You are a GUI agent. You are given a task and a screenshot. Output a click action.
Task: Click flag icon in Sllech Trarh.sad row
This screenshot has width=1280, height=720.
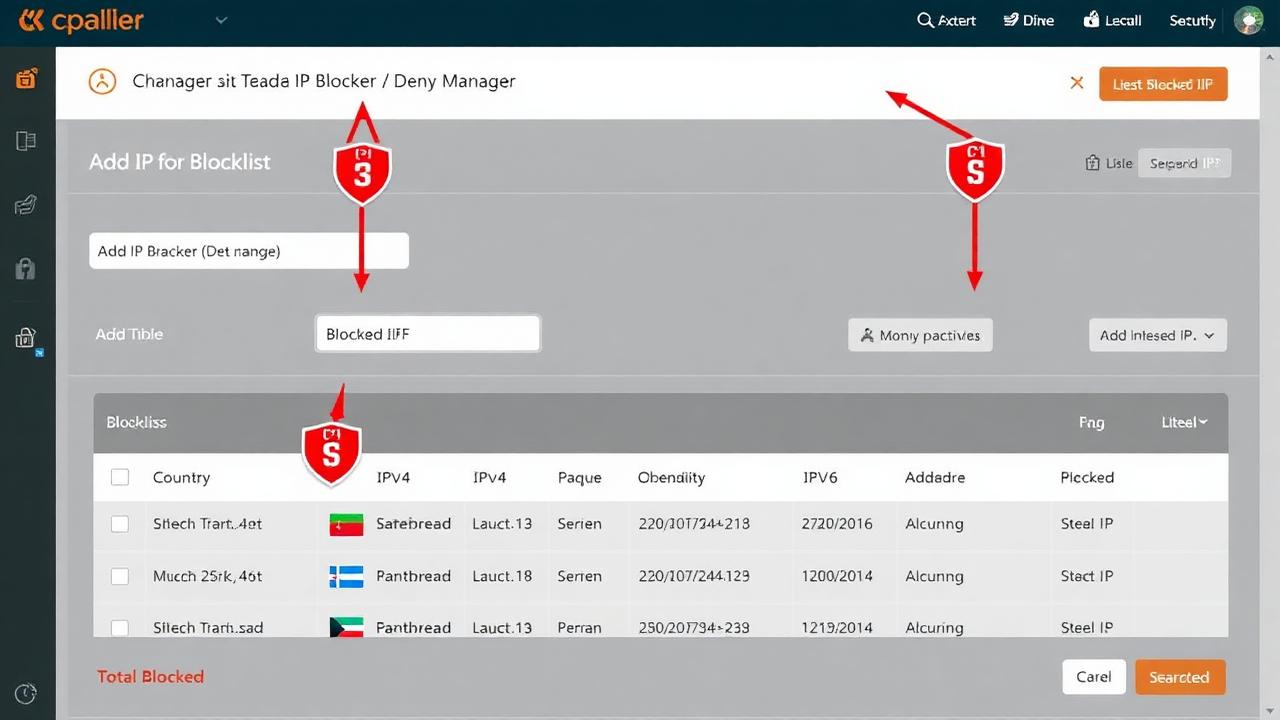[x=346, y=628]
